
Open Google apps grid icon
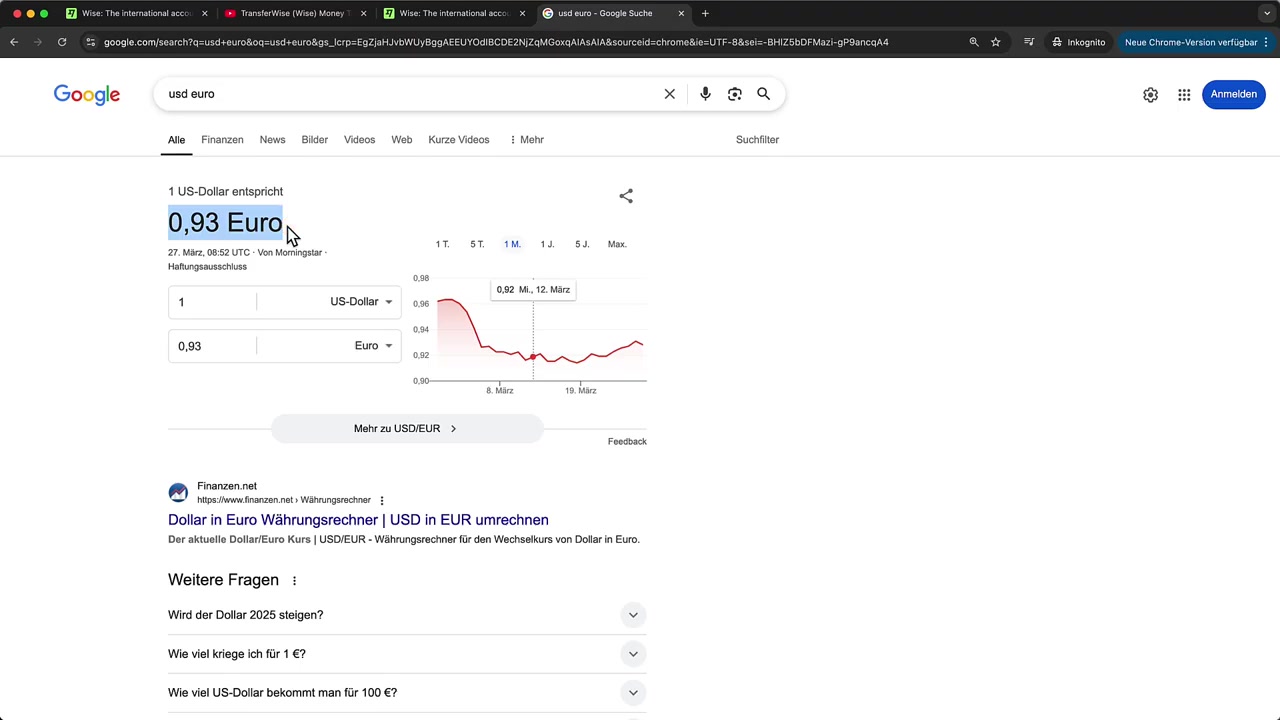(1184, 94)
